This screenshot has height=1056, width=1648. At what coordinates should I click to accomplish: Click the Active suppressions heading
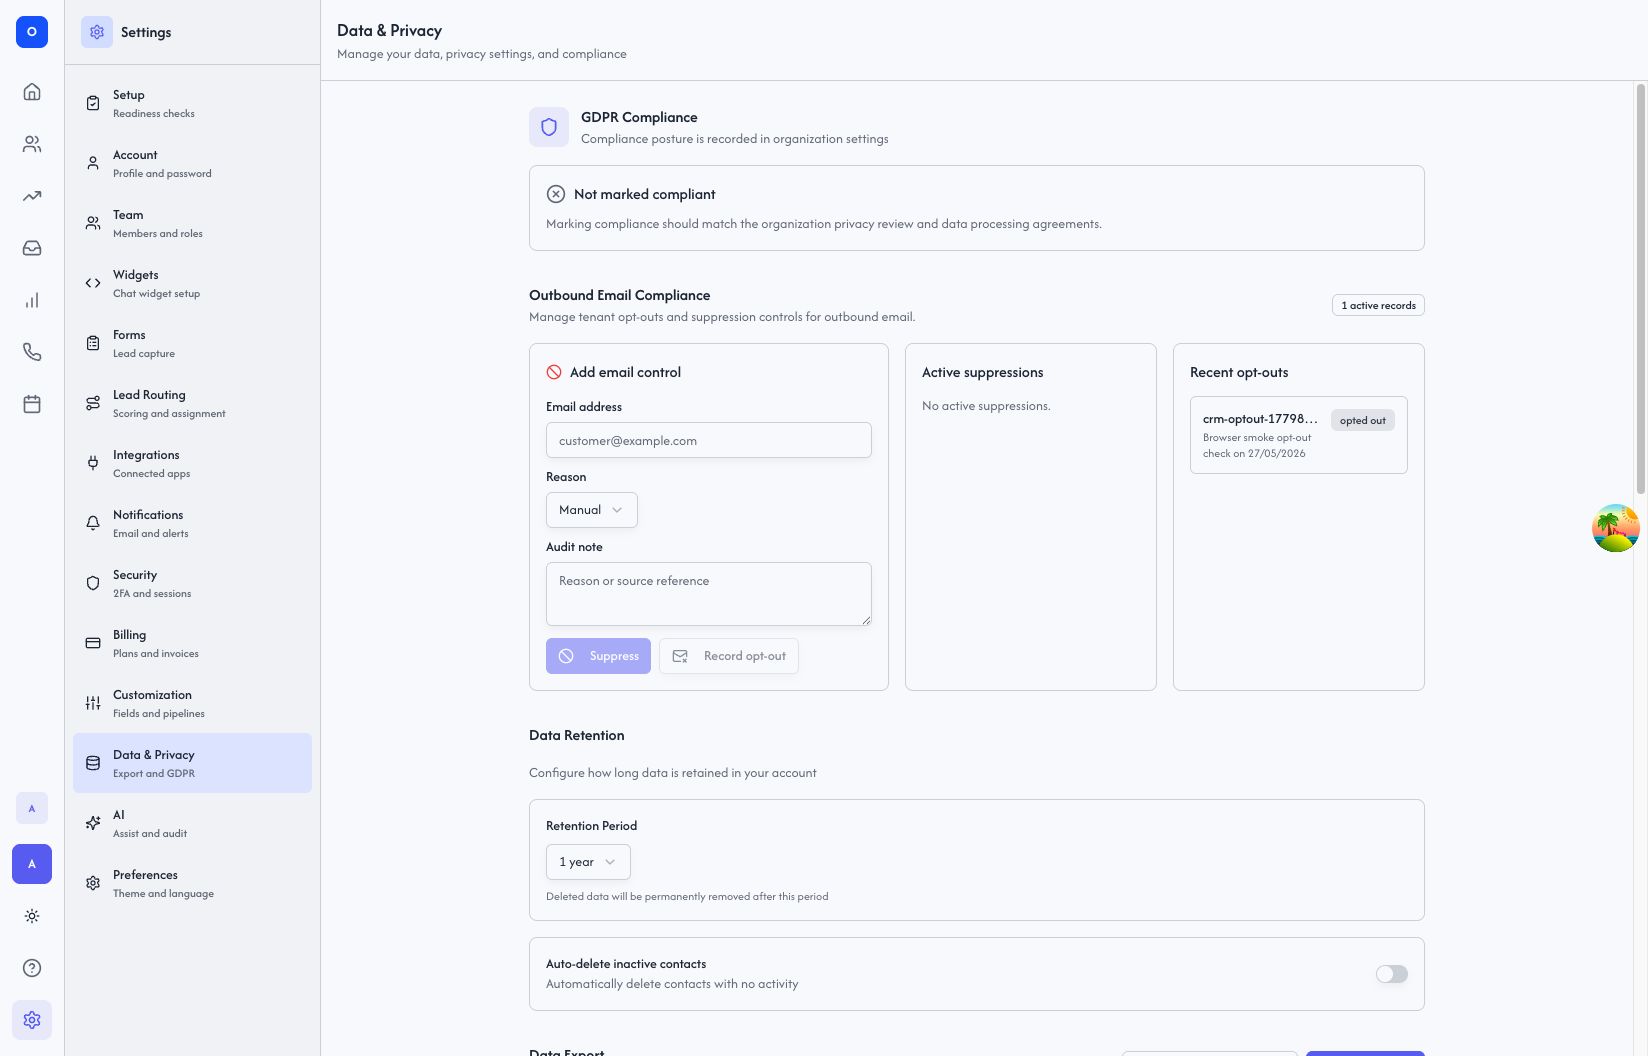(x=983, y=372)
